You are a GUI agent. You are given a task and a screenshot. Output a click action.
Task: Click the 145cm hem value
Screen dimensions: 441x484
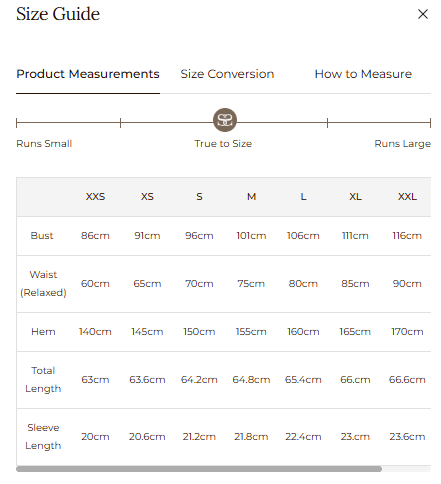point(147,332)
